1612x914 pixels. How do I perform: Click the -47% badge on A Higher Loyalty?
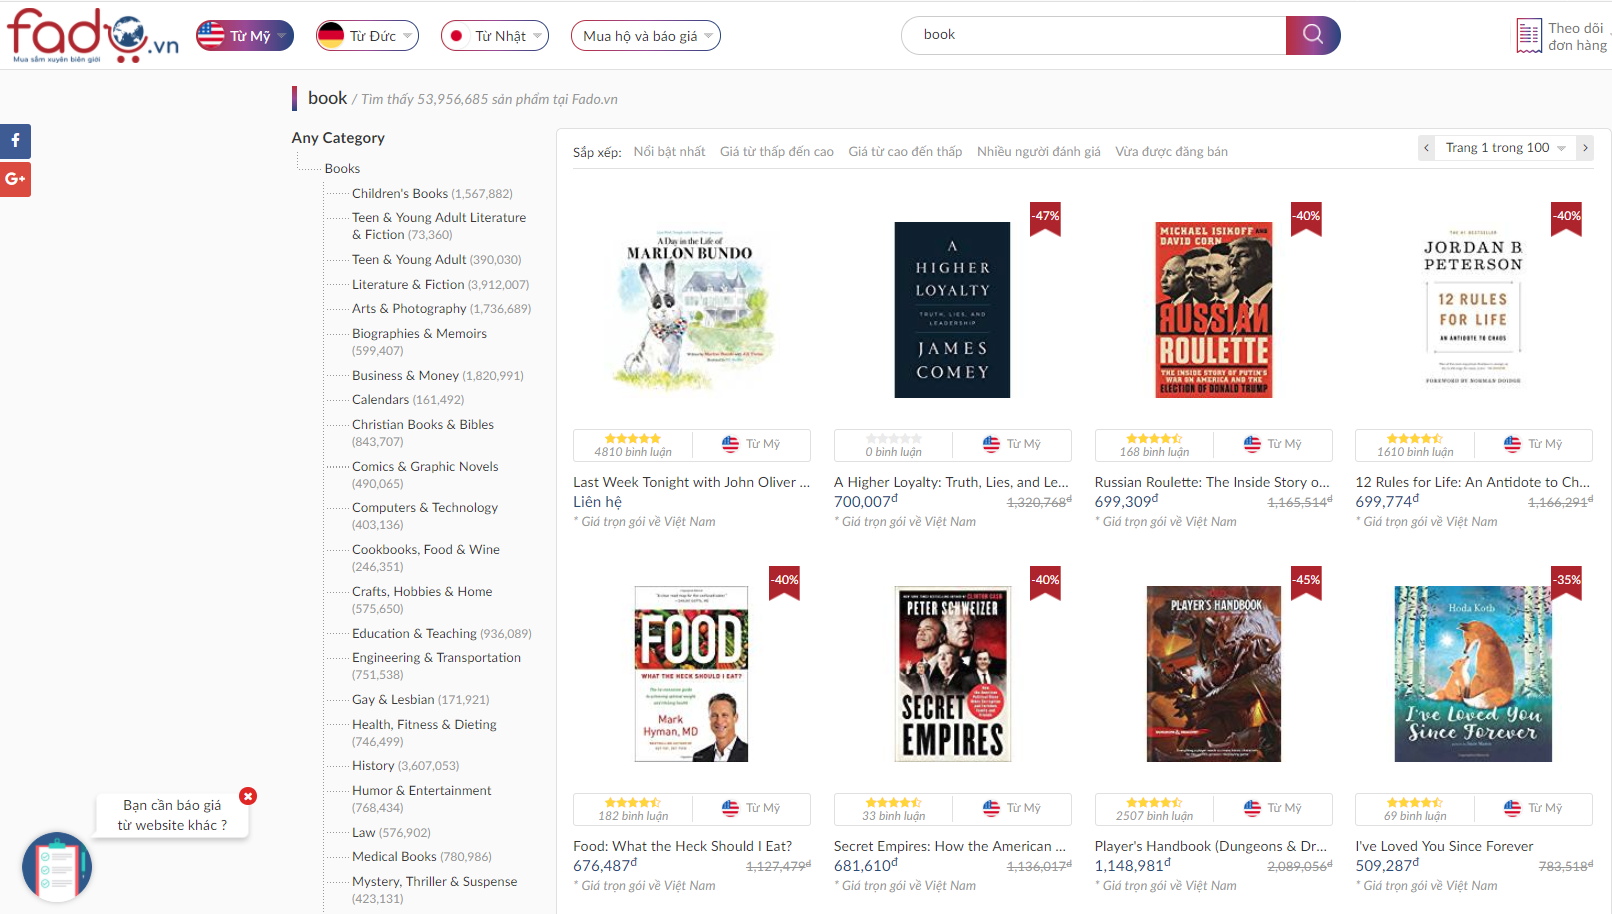coord(1046,218)
